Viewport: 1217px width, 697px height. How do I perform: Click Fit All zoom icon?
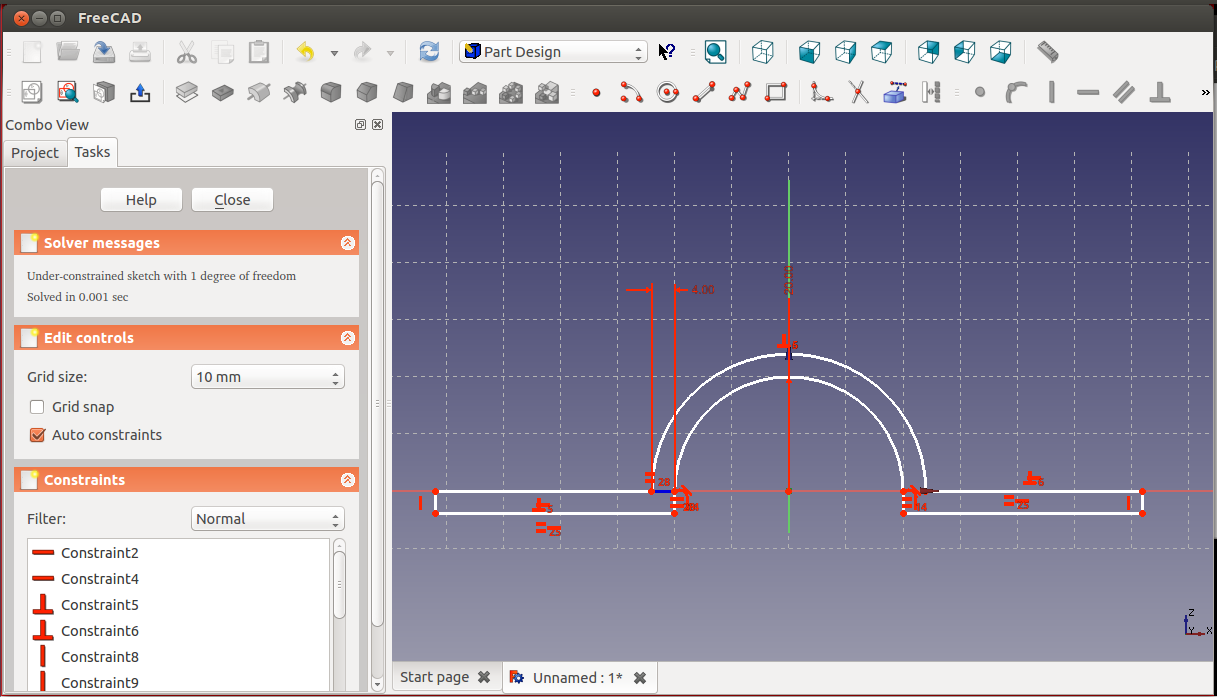pos(715,52)
